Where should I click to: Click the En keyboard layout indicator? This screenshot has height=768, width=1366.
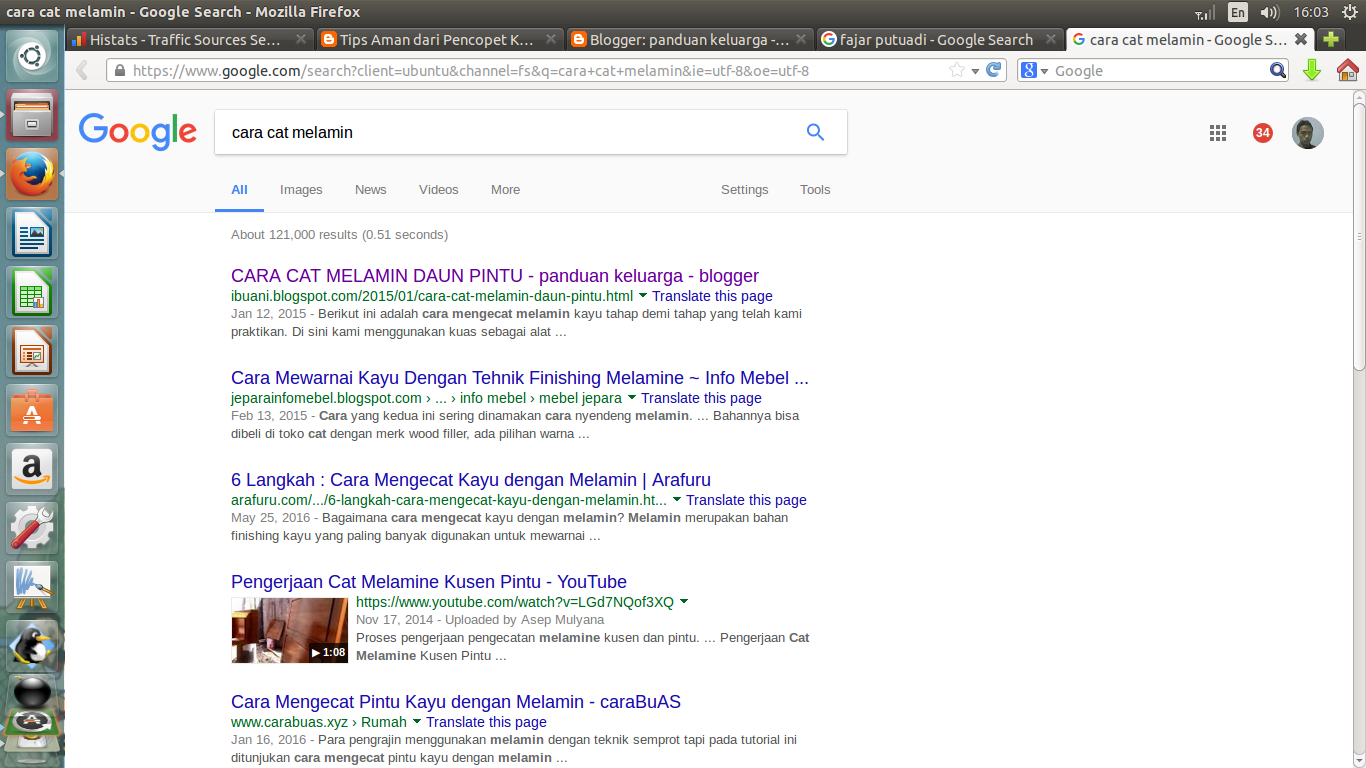pyautogui.click(x=1238, y=12)
